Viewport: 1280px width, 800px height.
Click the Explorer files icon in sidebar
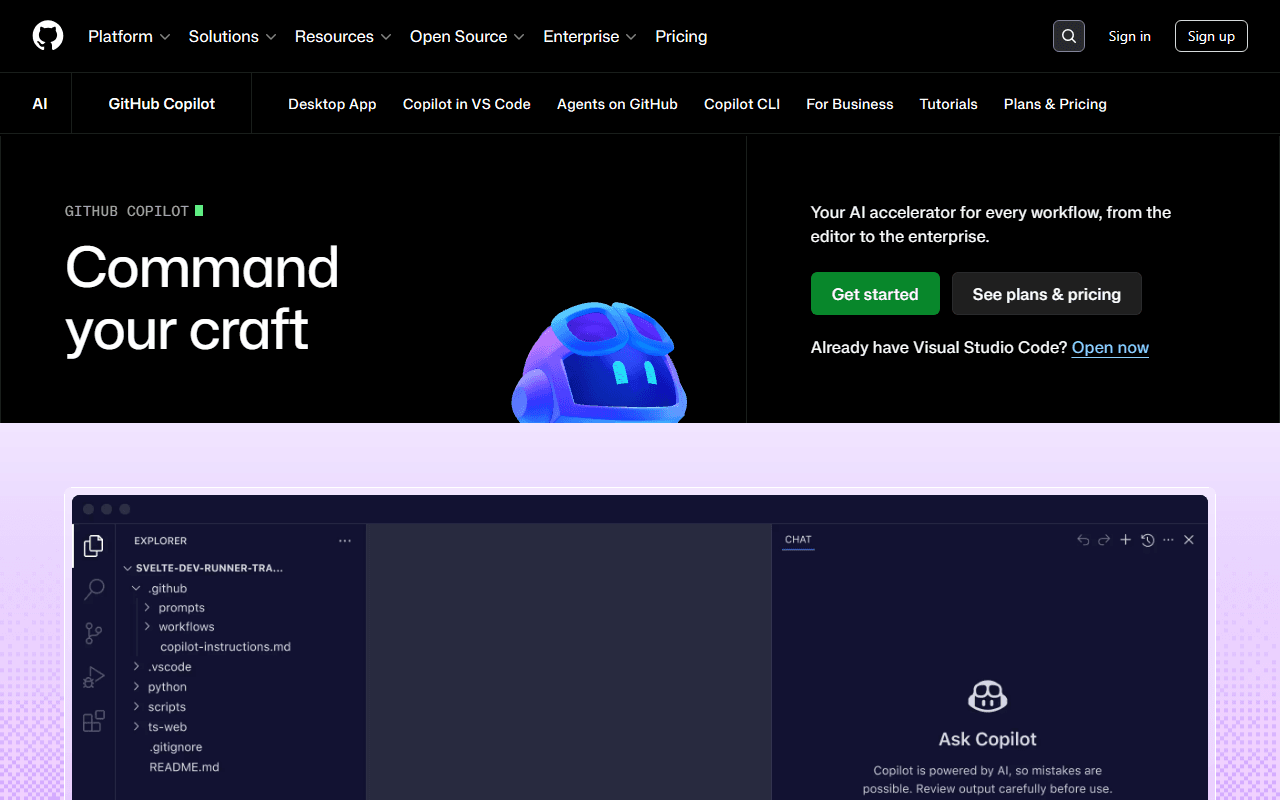(94, 546)
